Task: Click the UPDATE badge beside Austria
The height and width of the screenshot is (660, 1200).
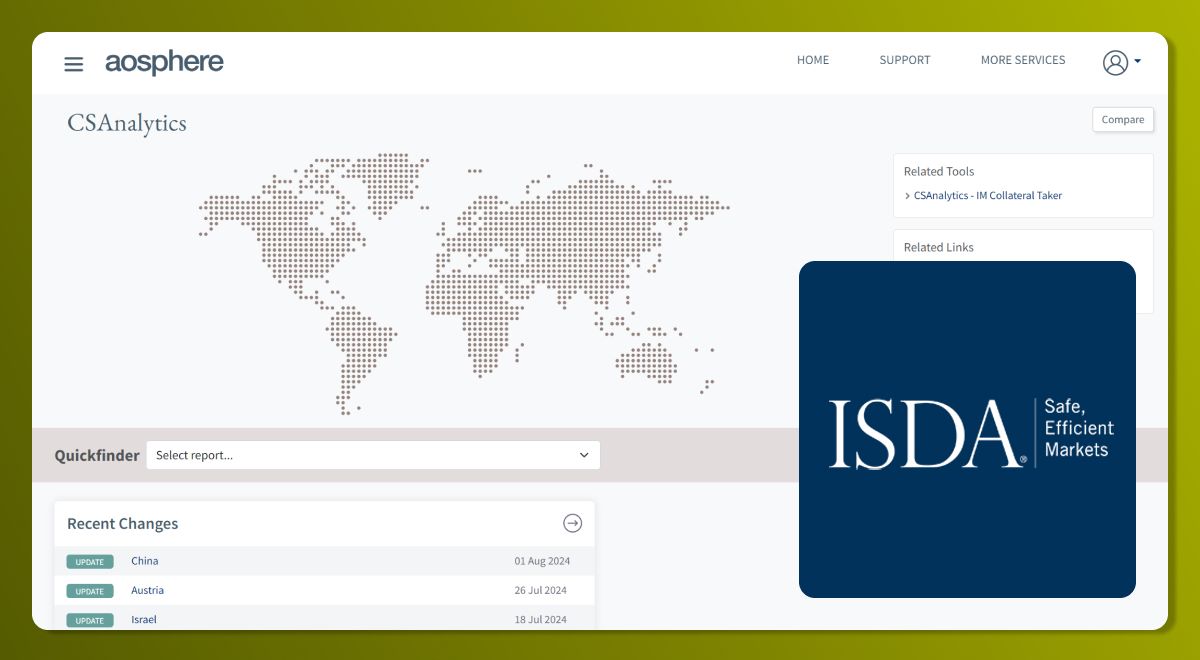Action: 89,591
